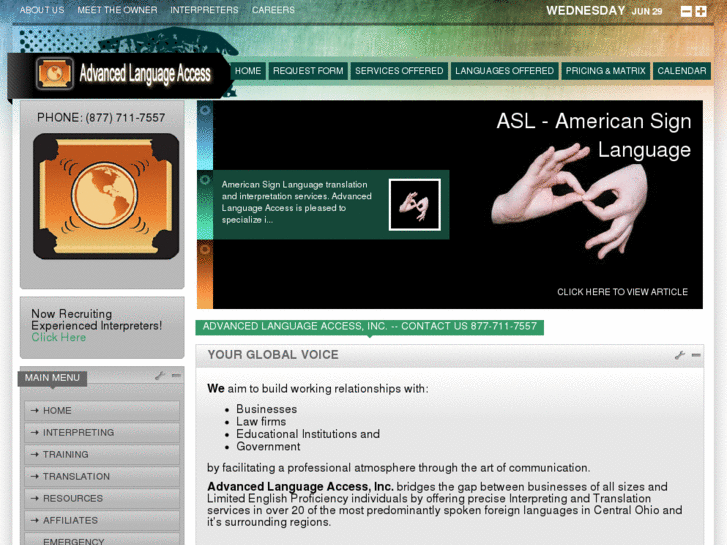Collapse the Your Global Voice panel
This screenshot has width=727, height=545.
pos(696,355)
